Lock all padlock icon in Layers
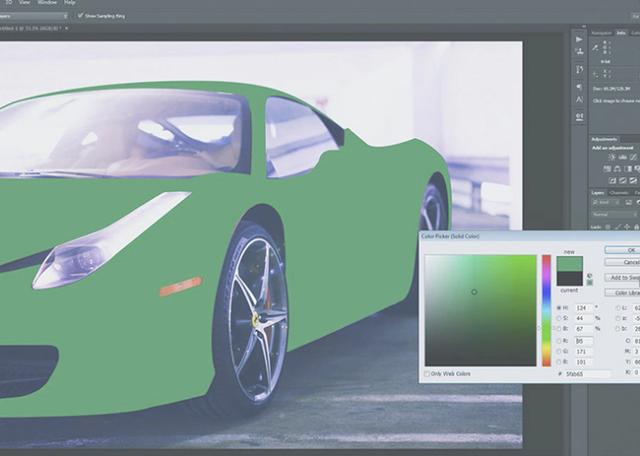The width and height of the screenshot is (640, 456). [636, 227]
